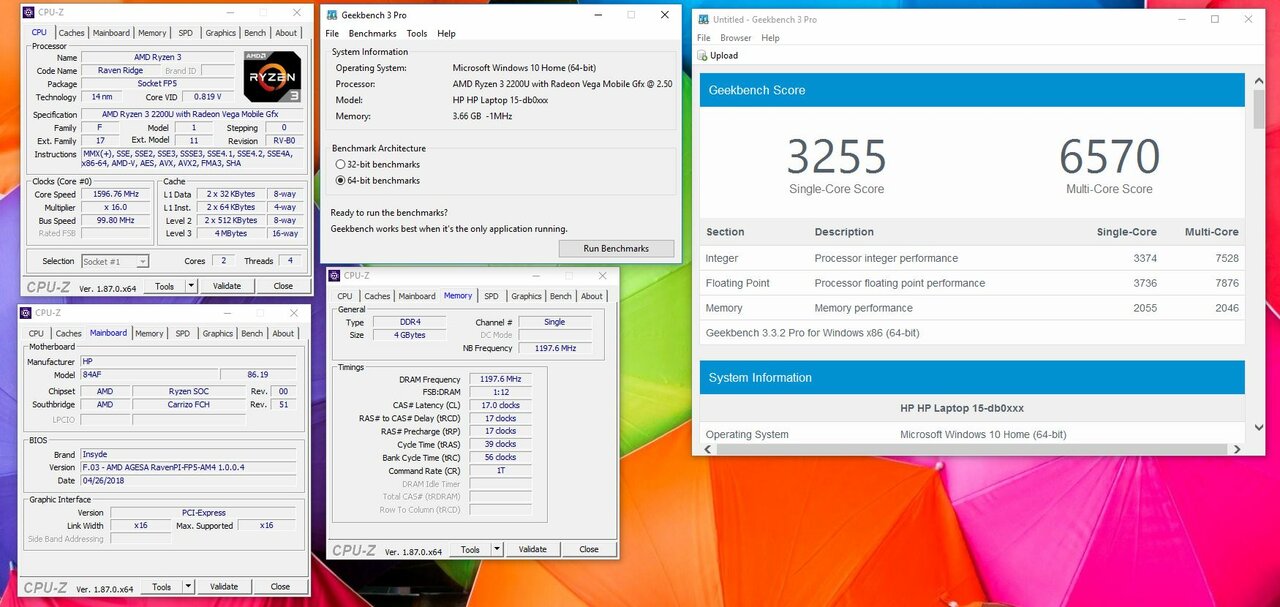Open Tools dropdown arrow in Memory window

pyautogui.click(x=497, y=549)
